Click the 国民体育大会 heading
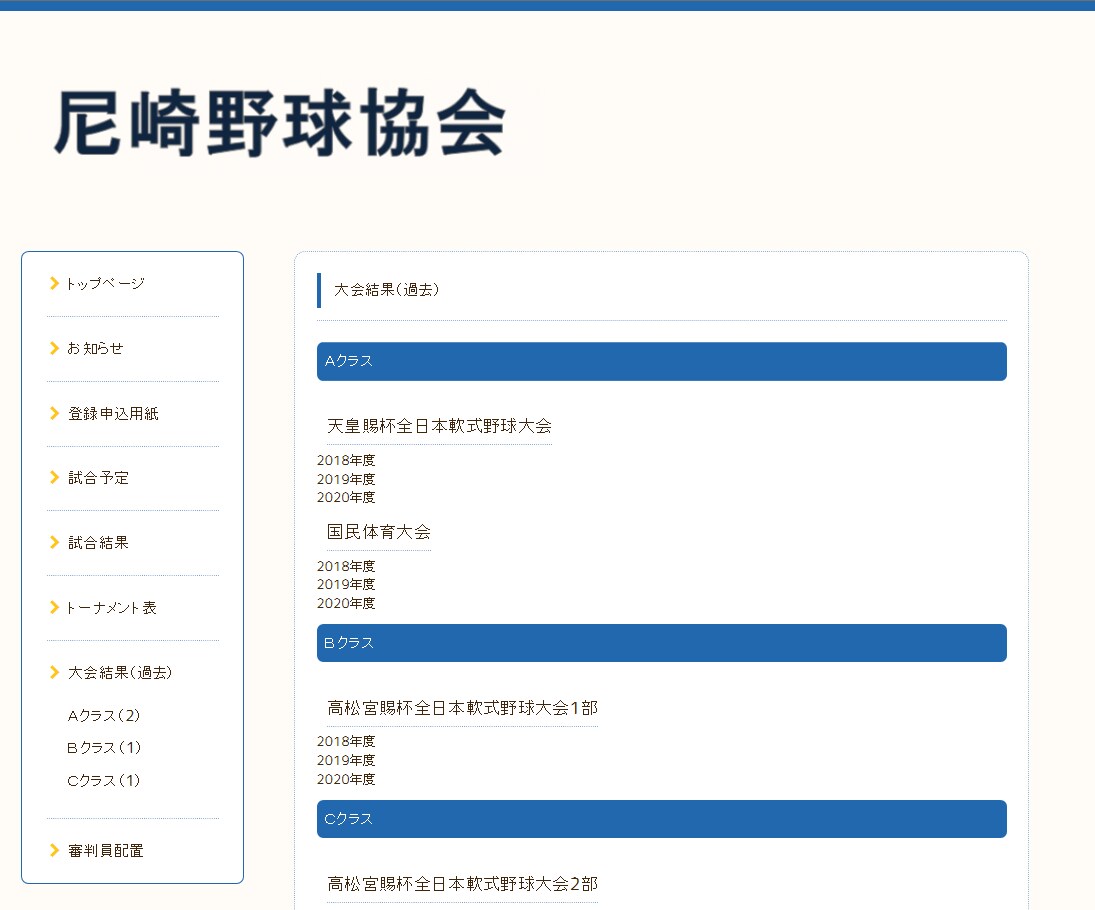This screenshot has height=910, width=1095. click(379, 532)
